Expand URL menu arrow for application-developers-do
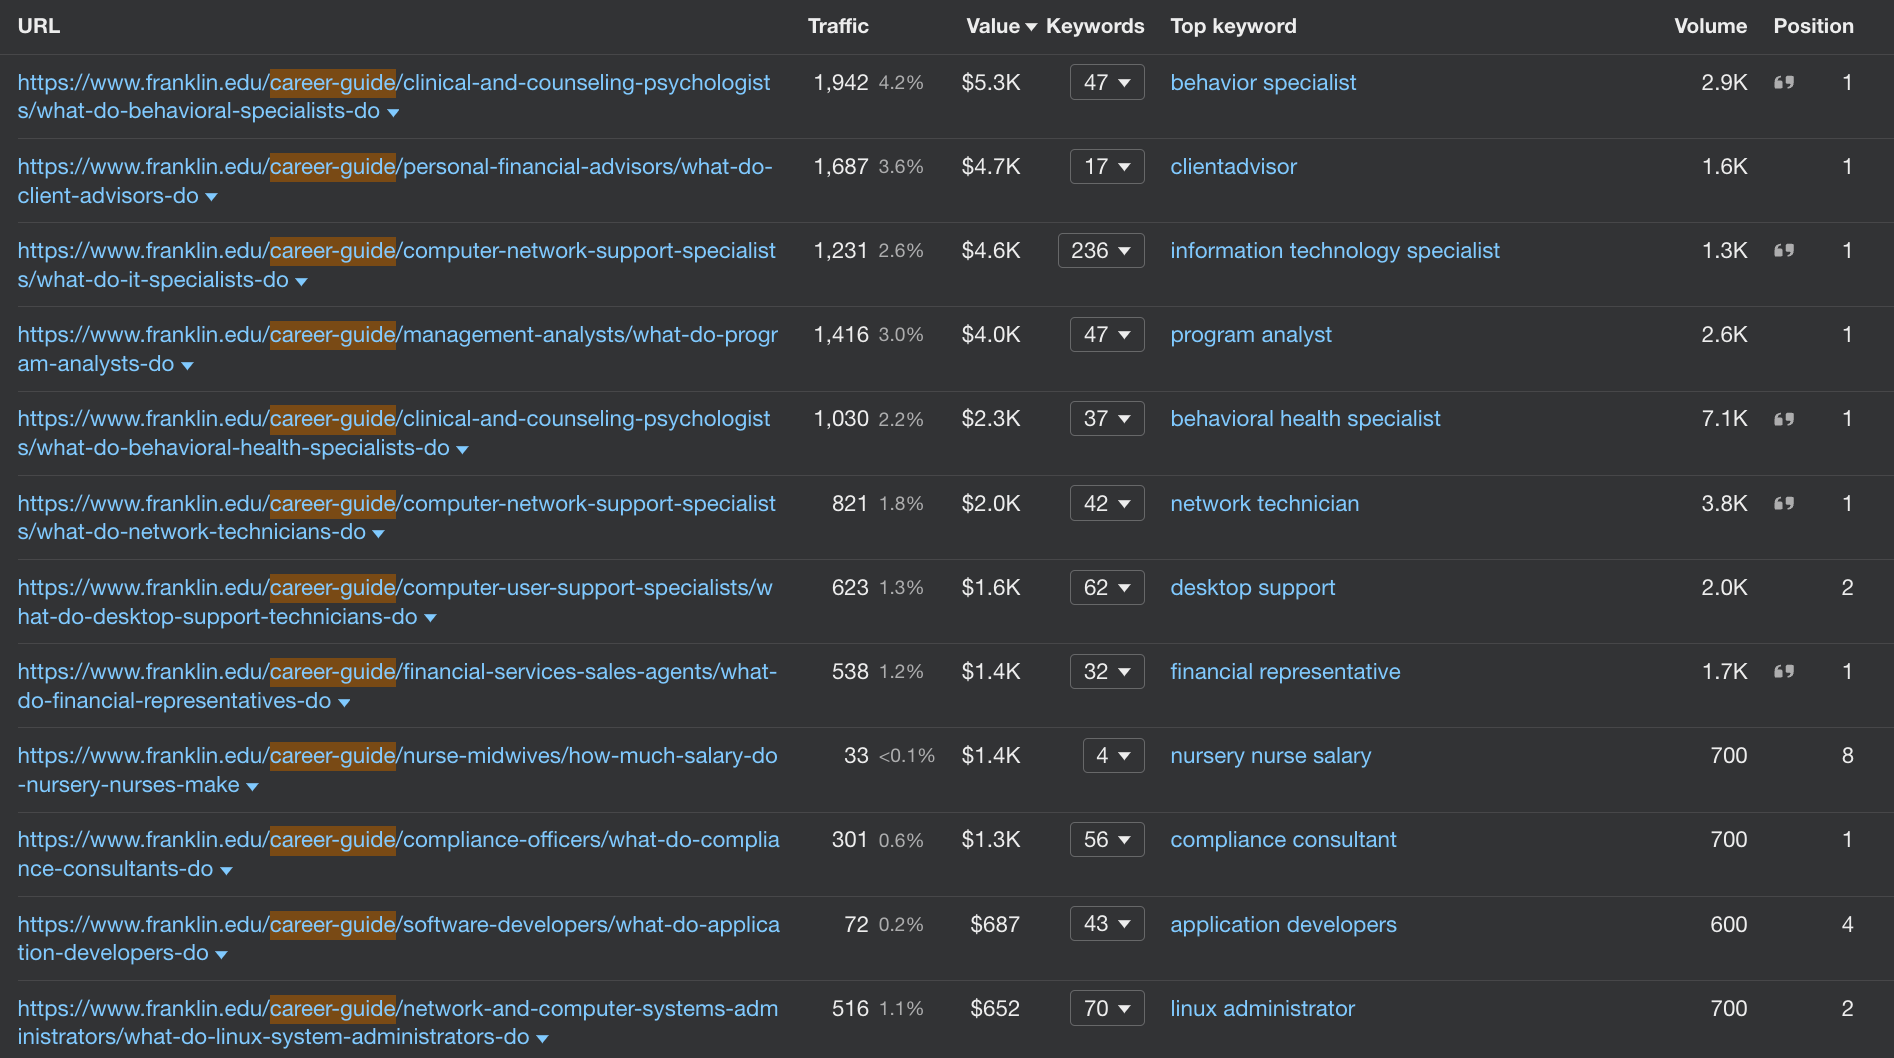Viewport: 1894px width, 1058px height. pyautogui.click(x=221, y=955)
